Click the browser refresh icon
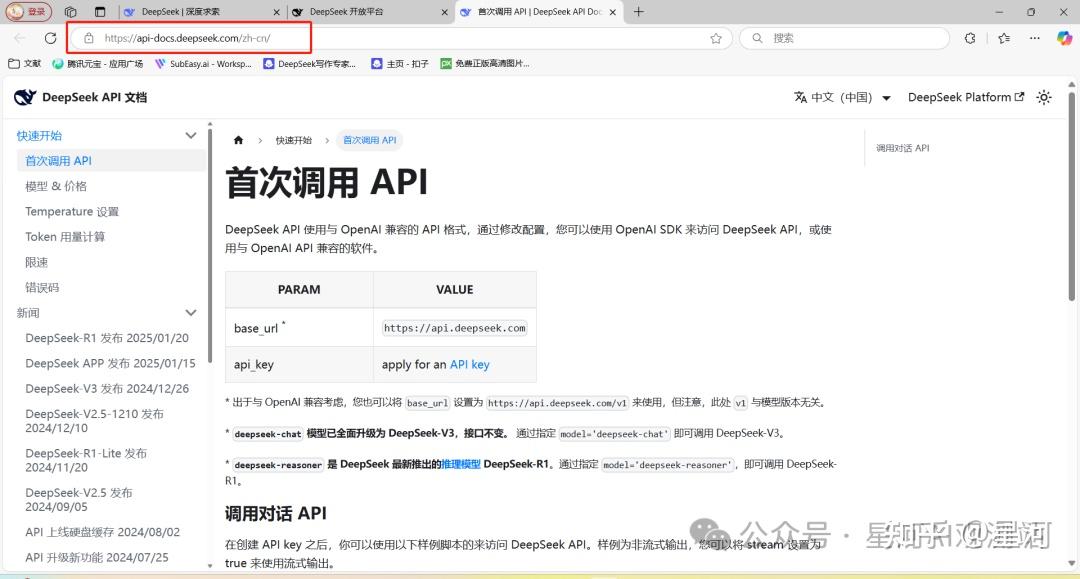Image resolution: width=1080 pixels, height=579 pixels. 50,38
